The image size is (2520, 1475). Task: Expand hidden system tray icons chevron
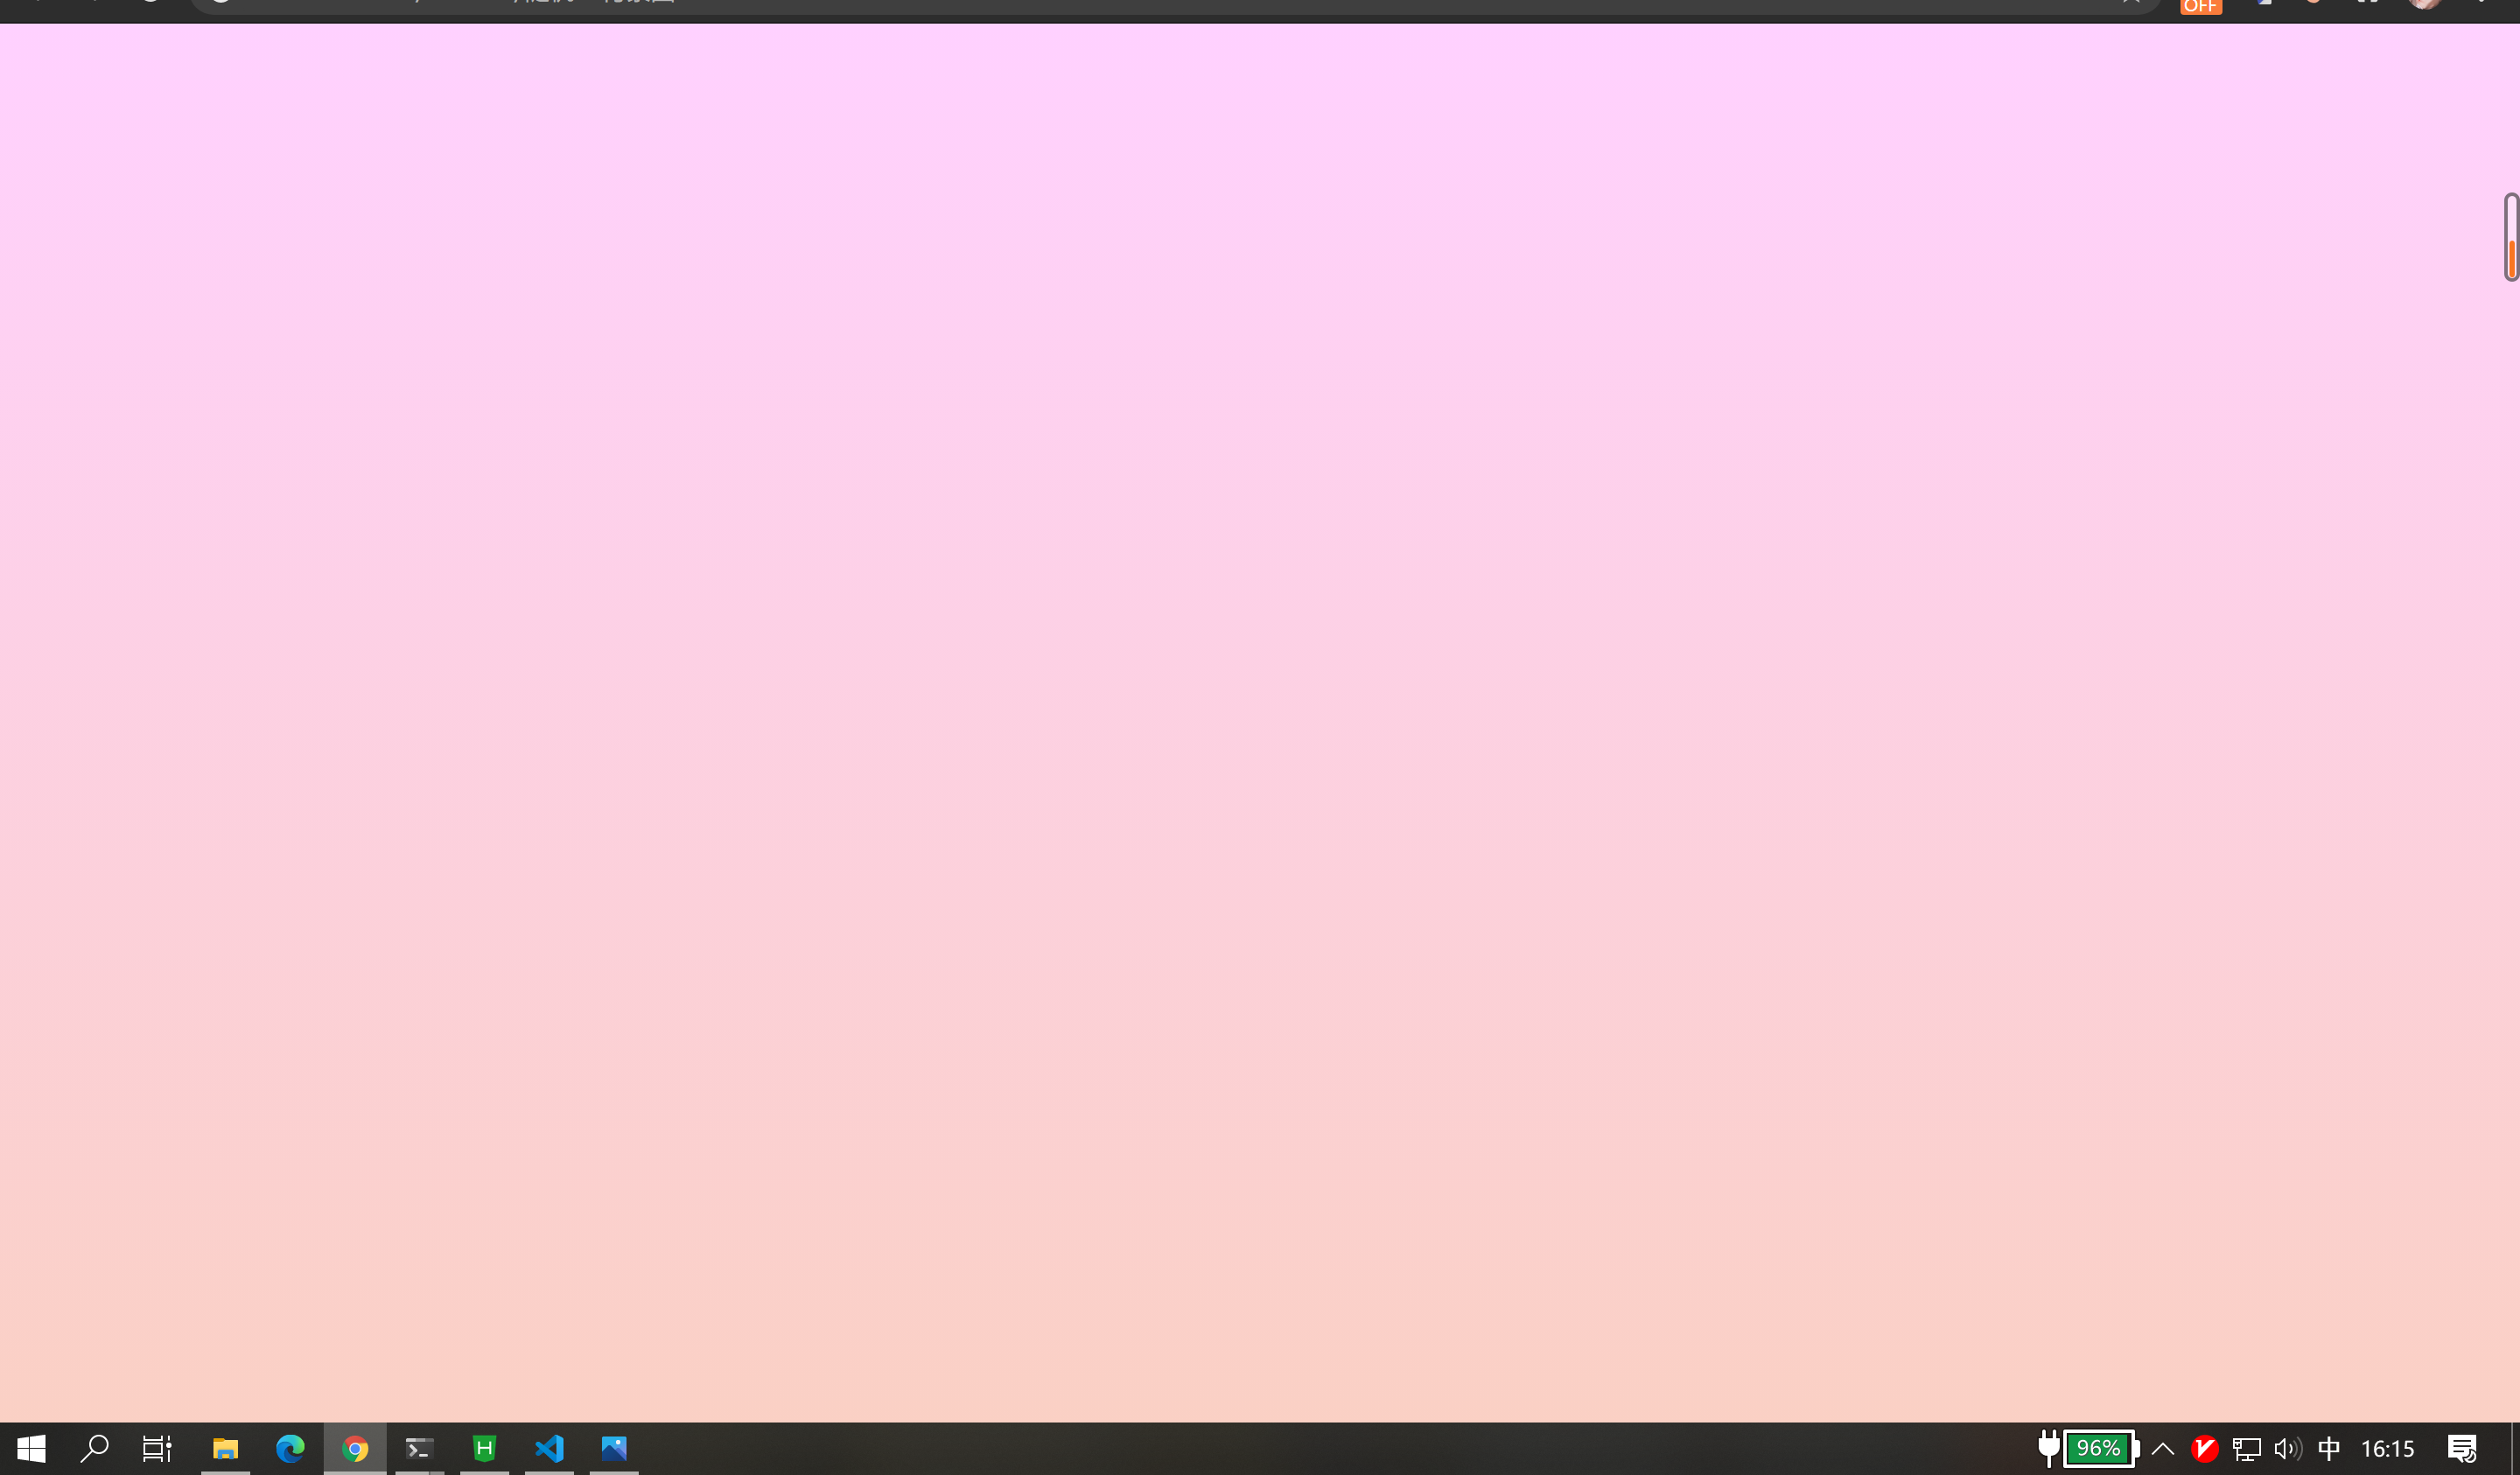[2163, 1448]
